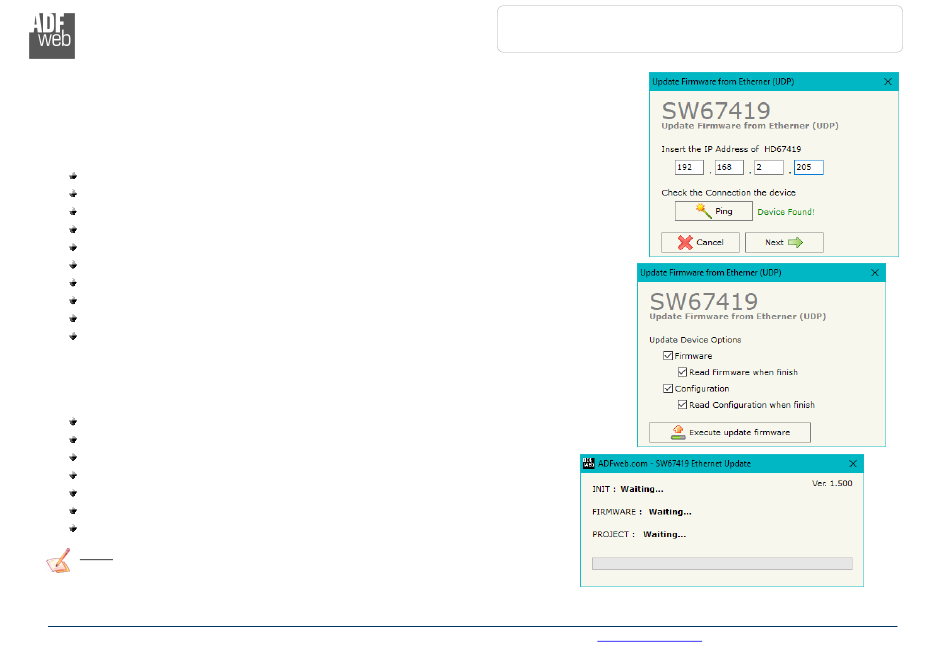Uncheck Read Configuration when finish

[x=682, y=405]
